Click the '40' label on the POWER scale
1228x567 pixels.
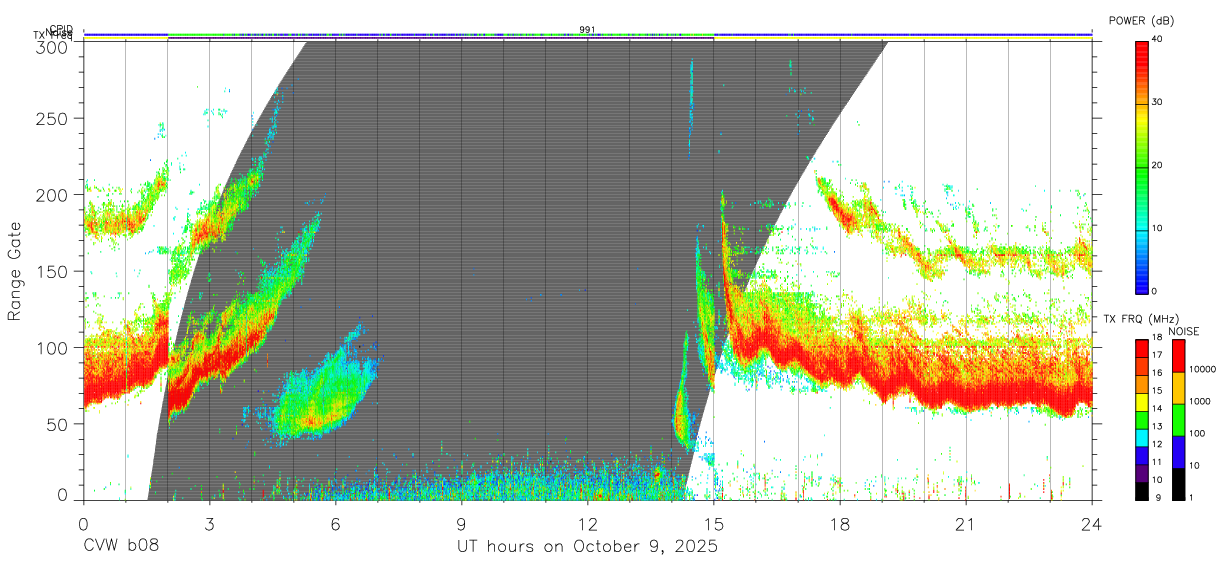(x=1159, y=40)
